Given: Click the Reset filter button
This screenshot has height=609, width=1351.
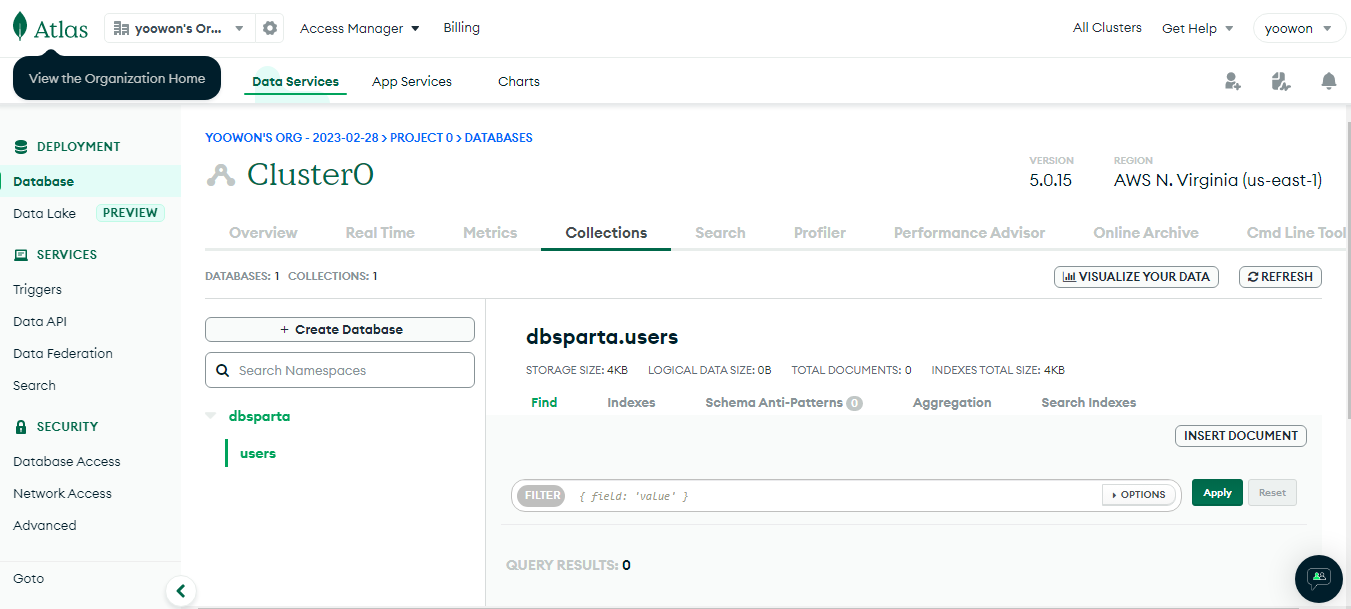Looking at the screenshot, I should [1272, 493].
